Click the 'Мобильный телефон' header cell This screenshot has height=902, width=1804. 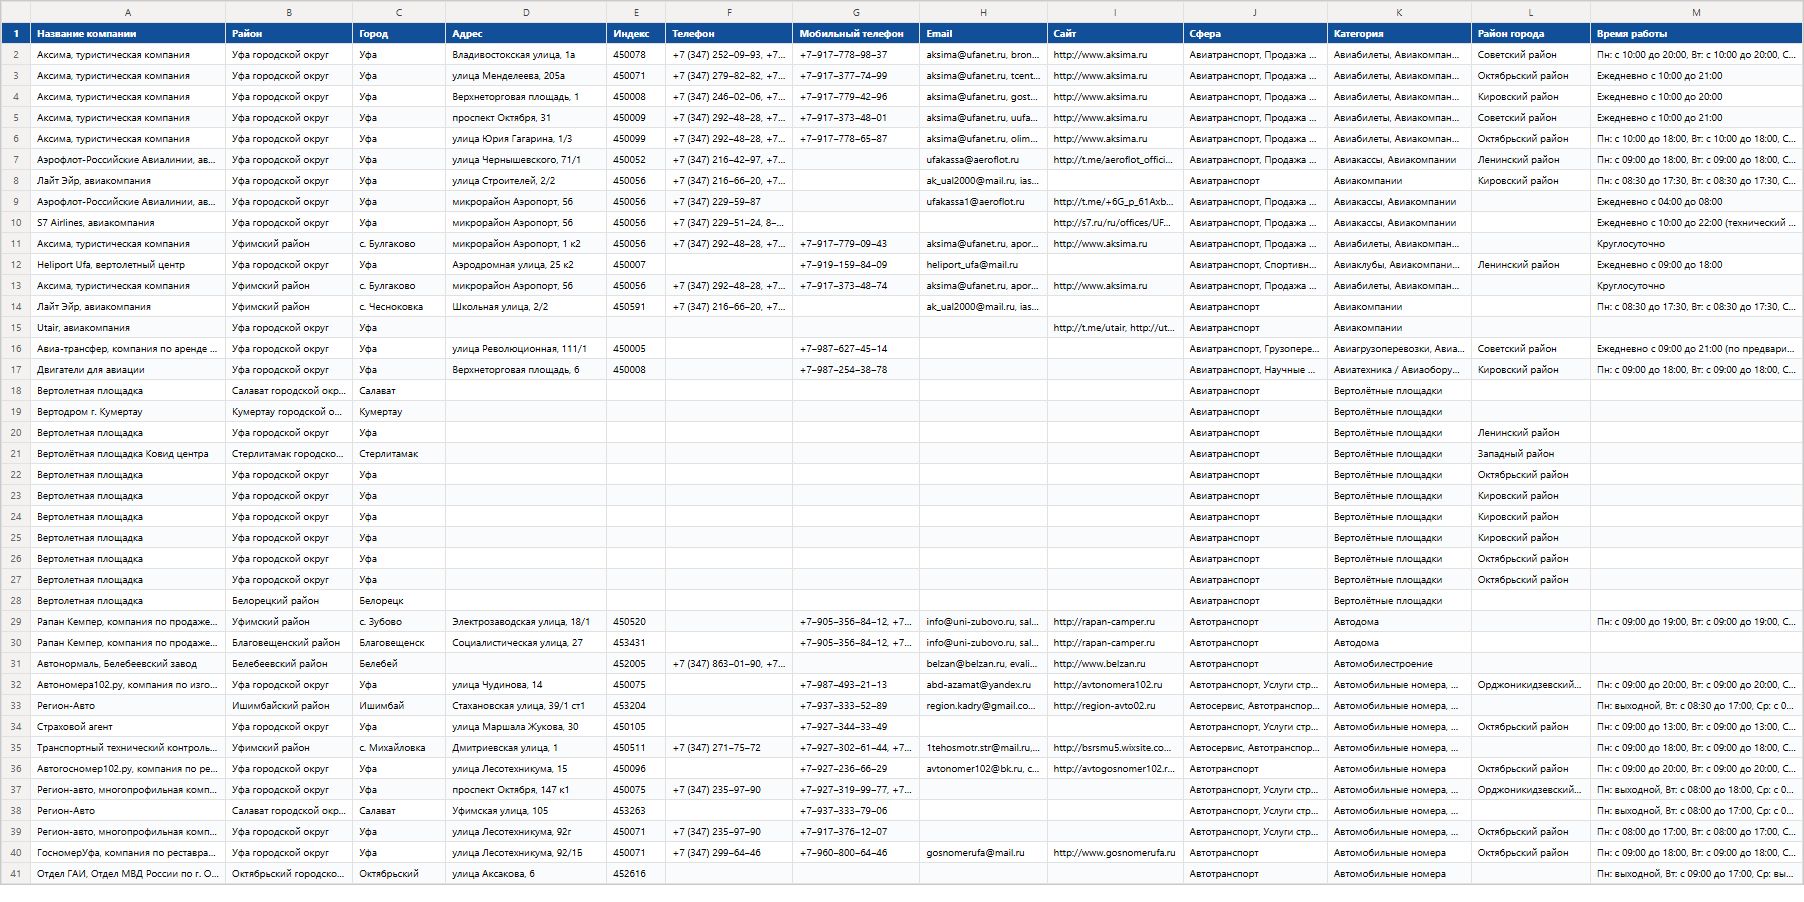click(x=856, y=34)
